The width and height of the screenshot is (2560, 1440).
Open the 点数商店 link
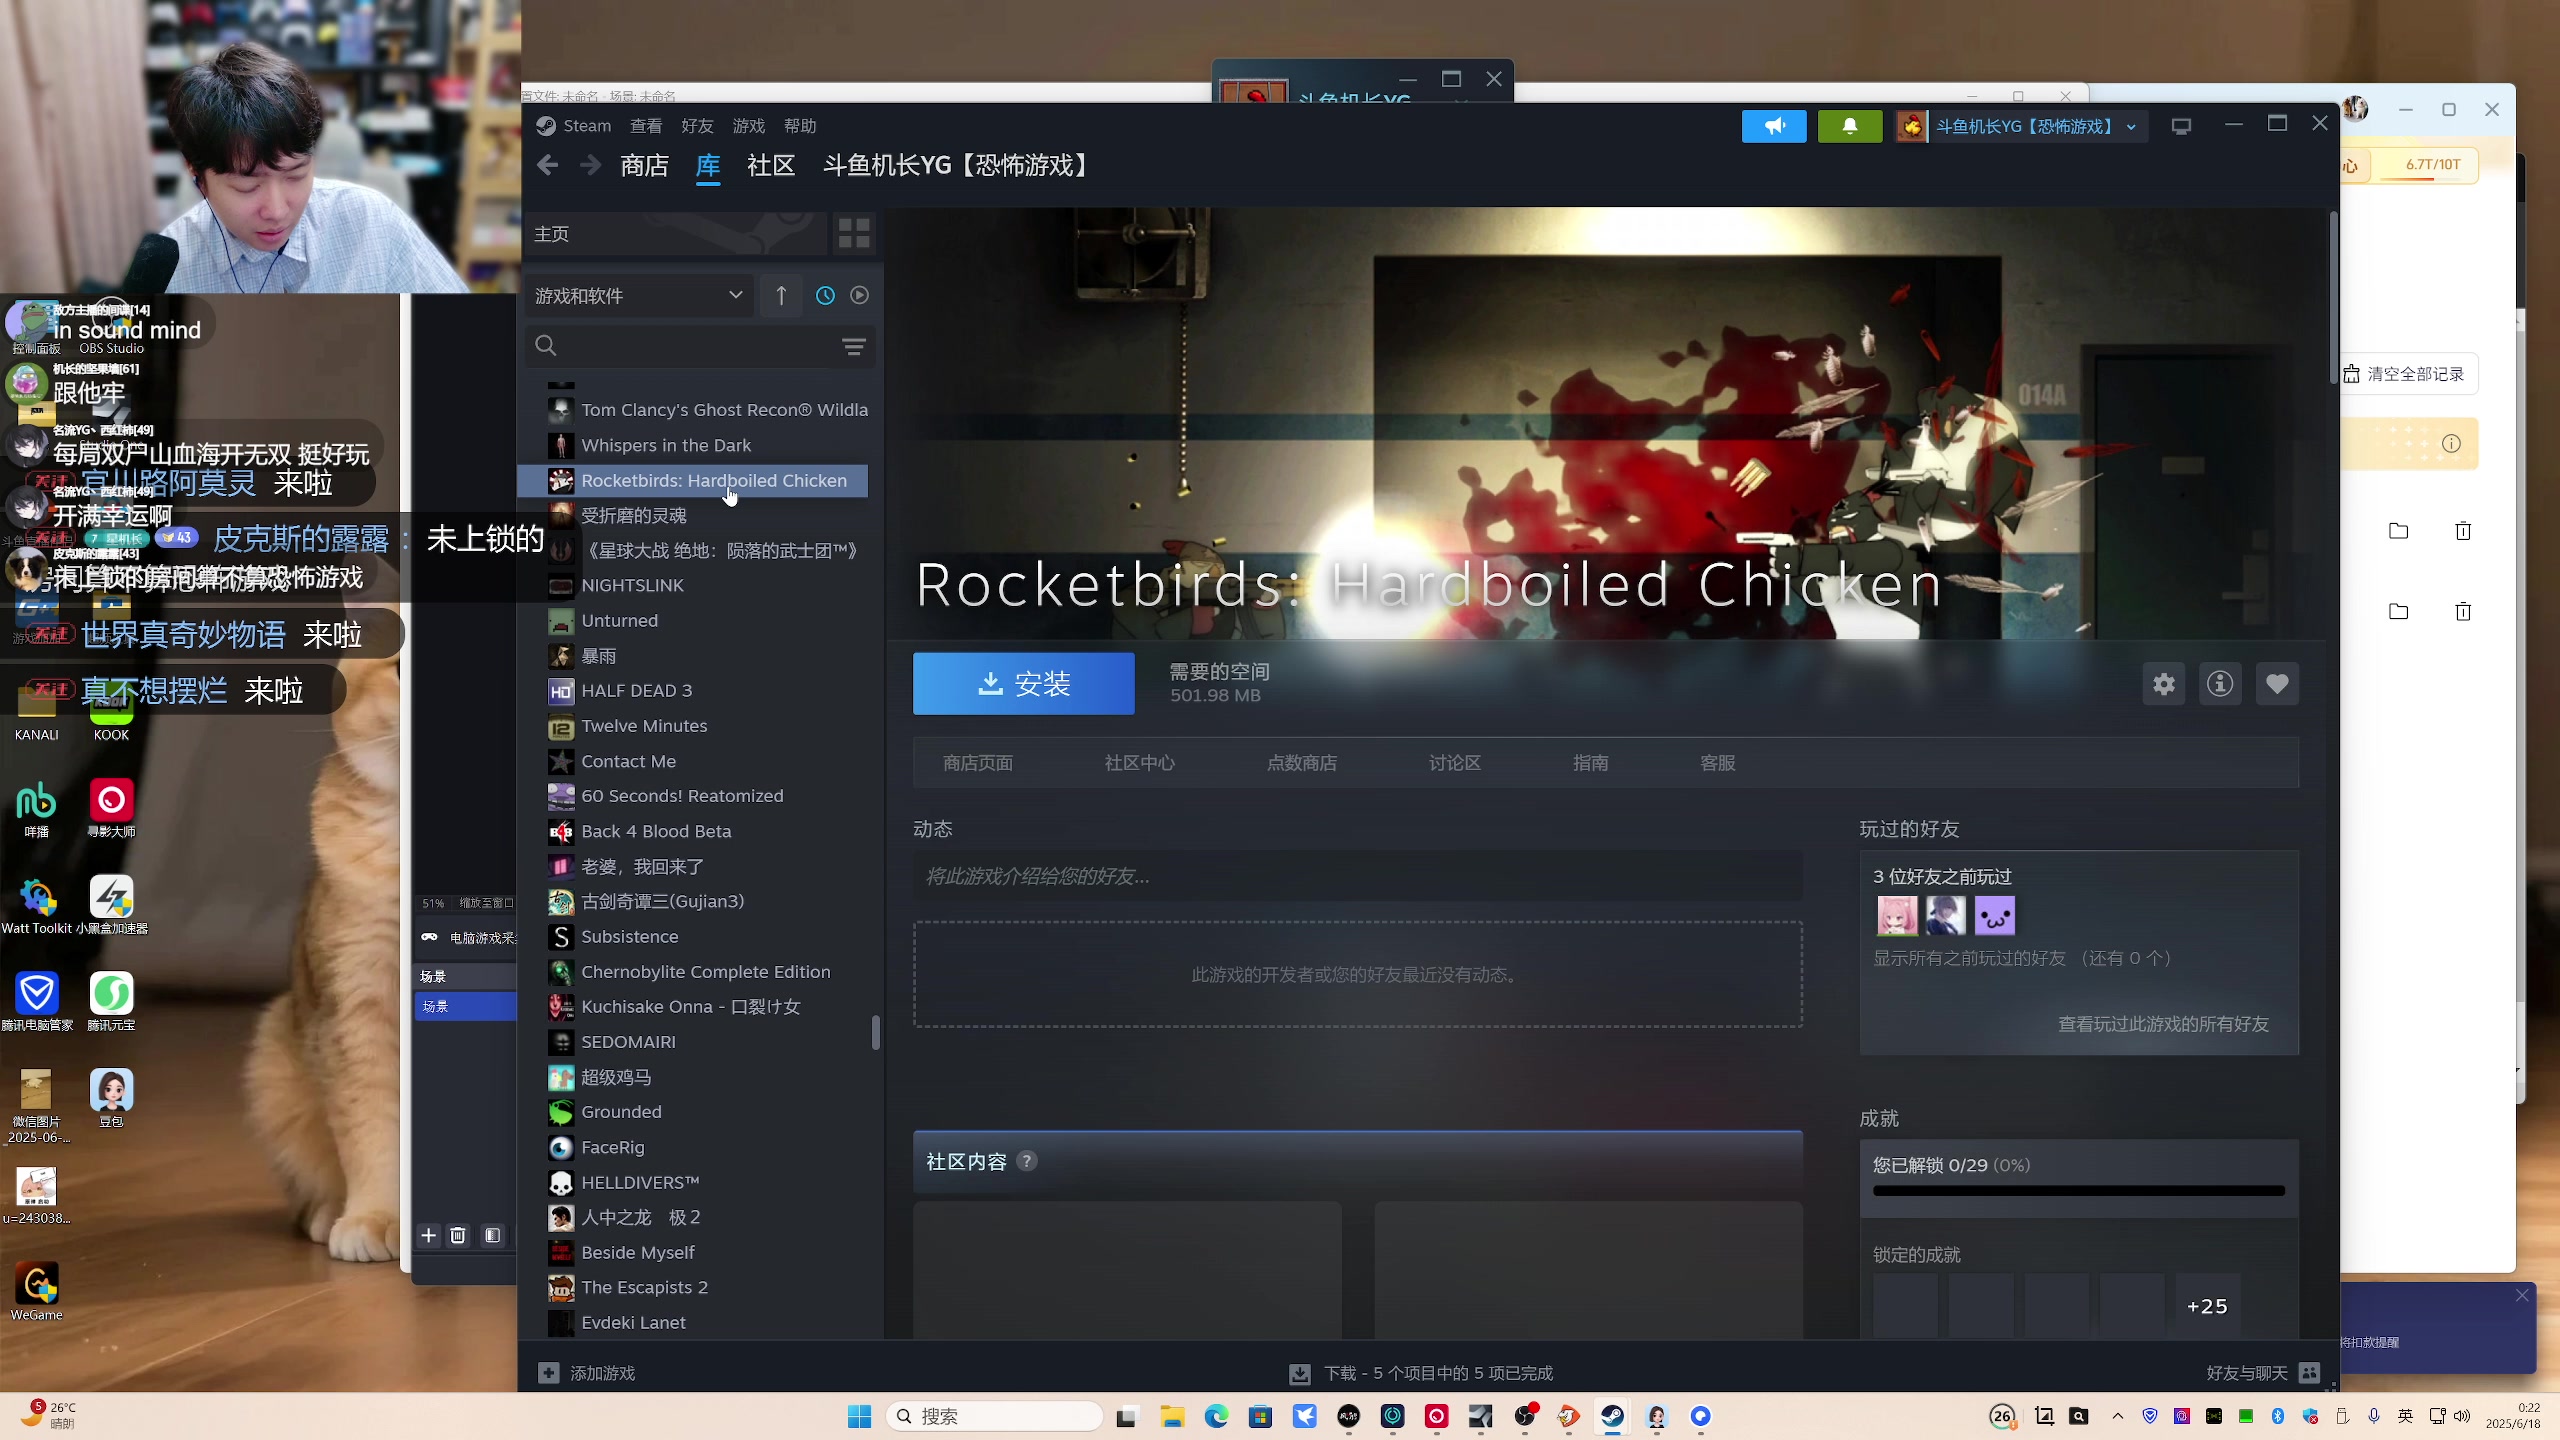coord(1301,763)
